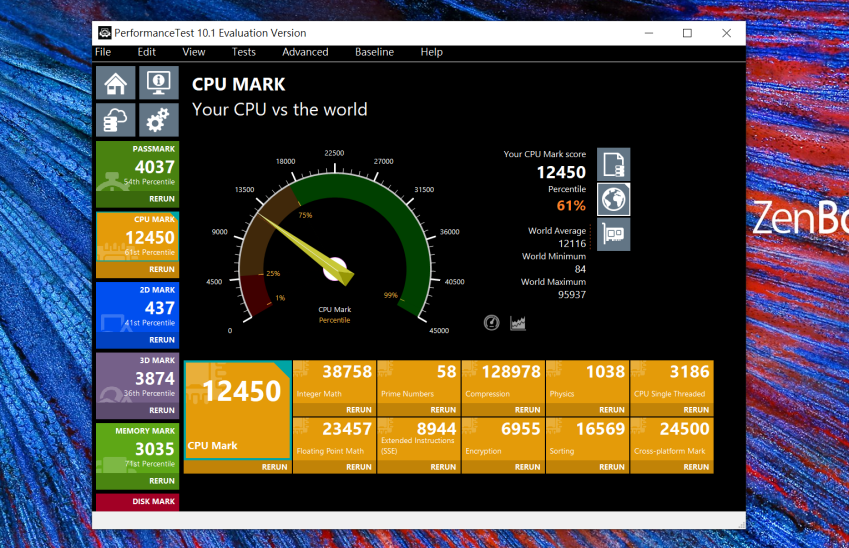Open the File menu
Image resolution: width=849 pixels, height=548 pixels.
pos(103,52)
